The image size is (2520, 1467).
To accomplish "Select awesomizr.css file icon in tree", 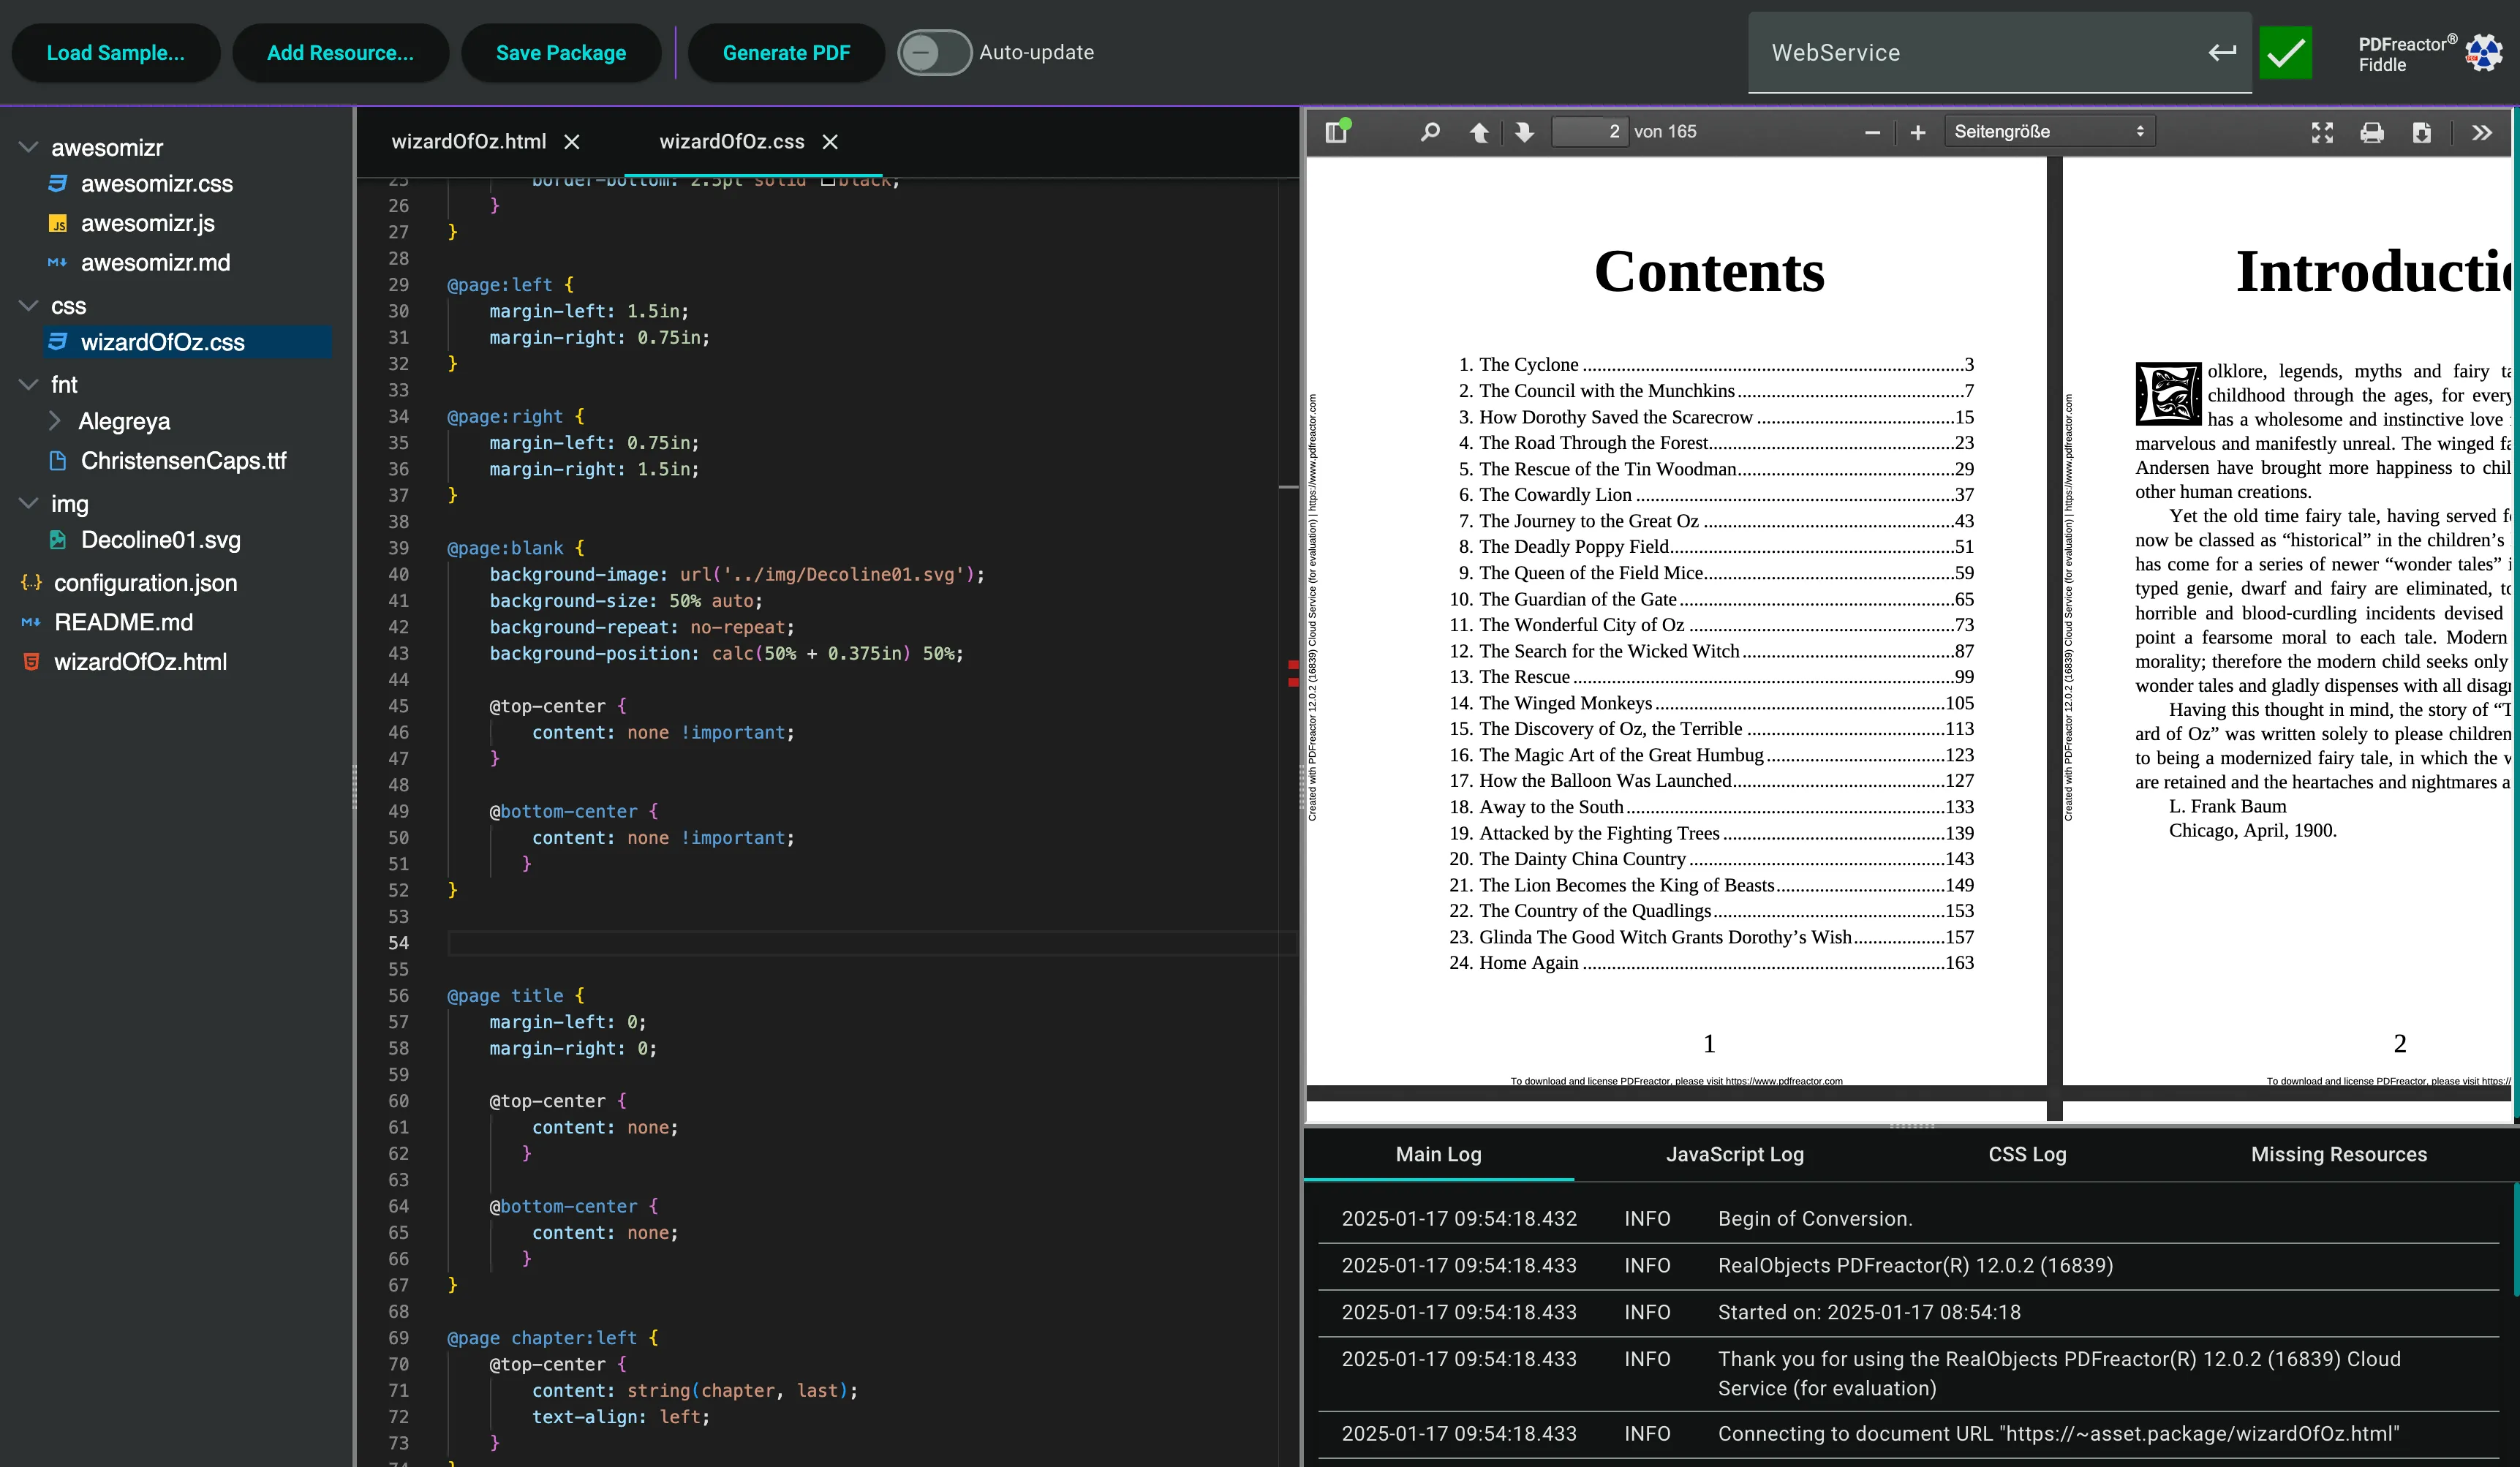I will (58, 183).
